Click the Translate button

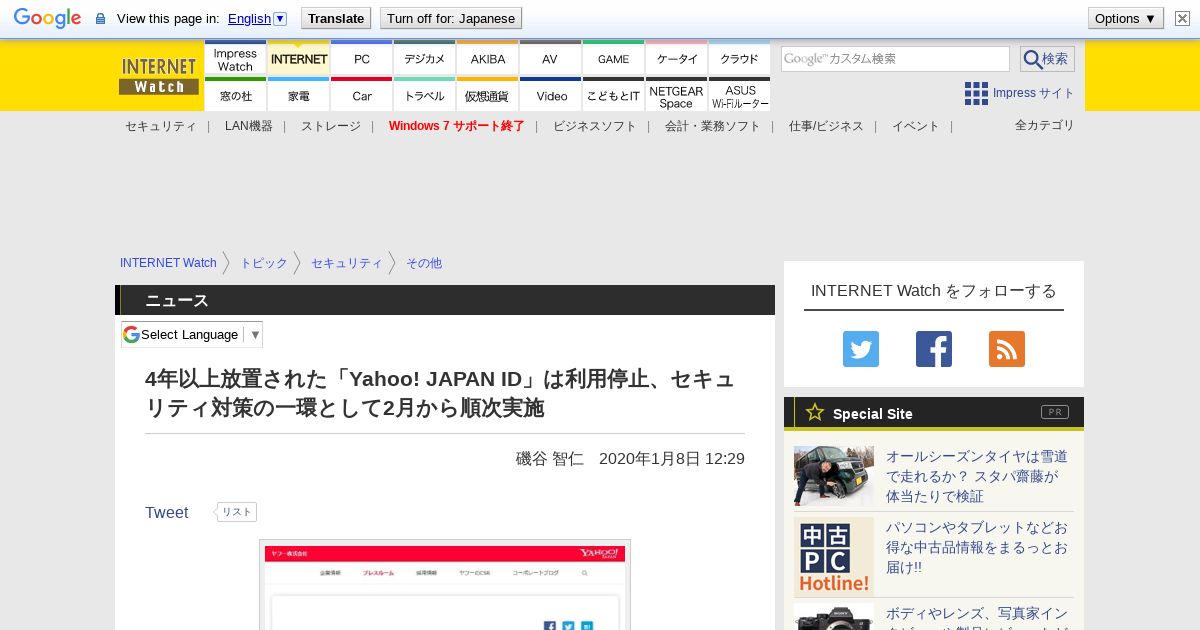pos(336,18)
